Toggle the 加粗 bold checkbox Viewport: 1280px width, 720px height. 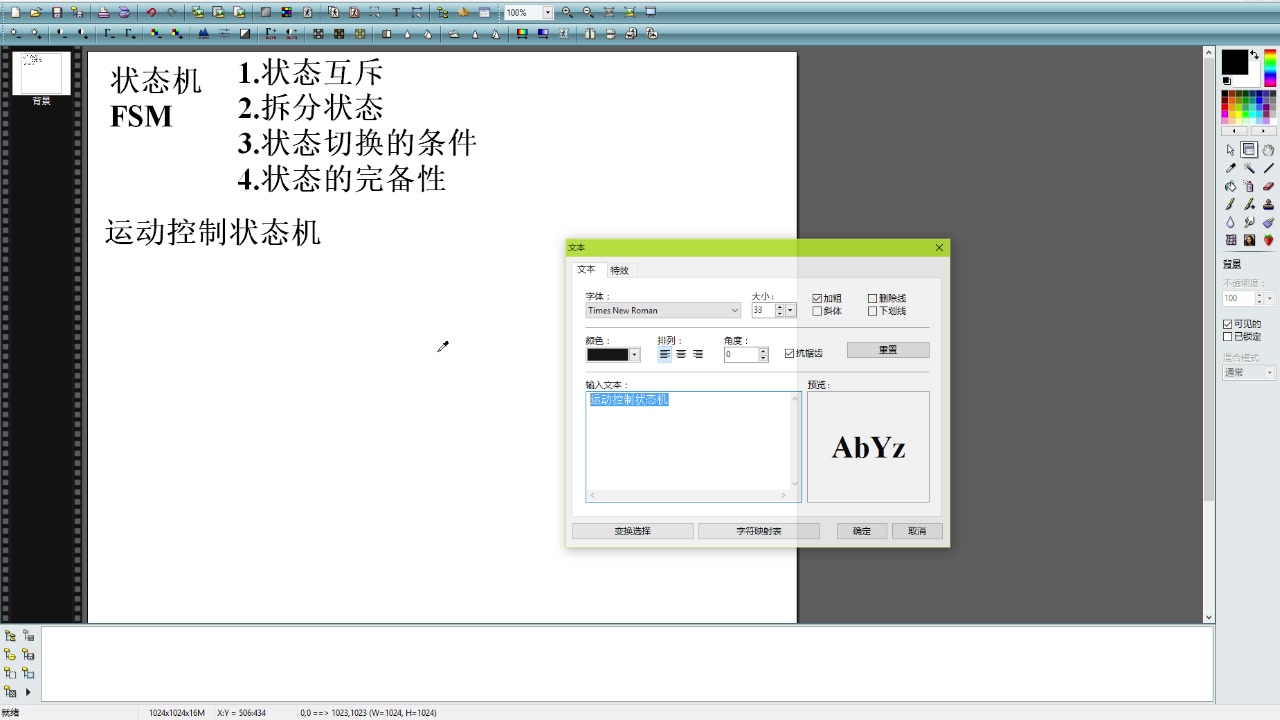coord(817,298)
